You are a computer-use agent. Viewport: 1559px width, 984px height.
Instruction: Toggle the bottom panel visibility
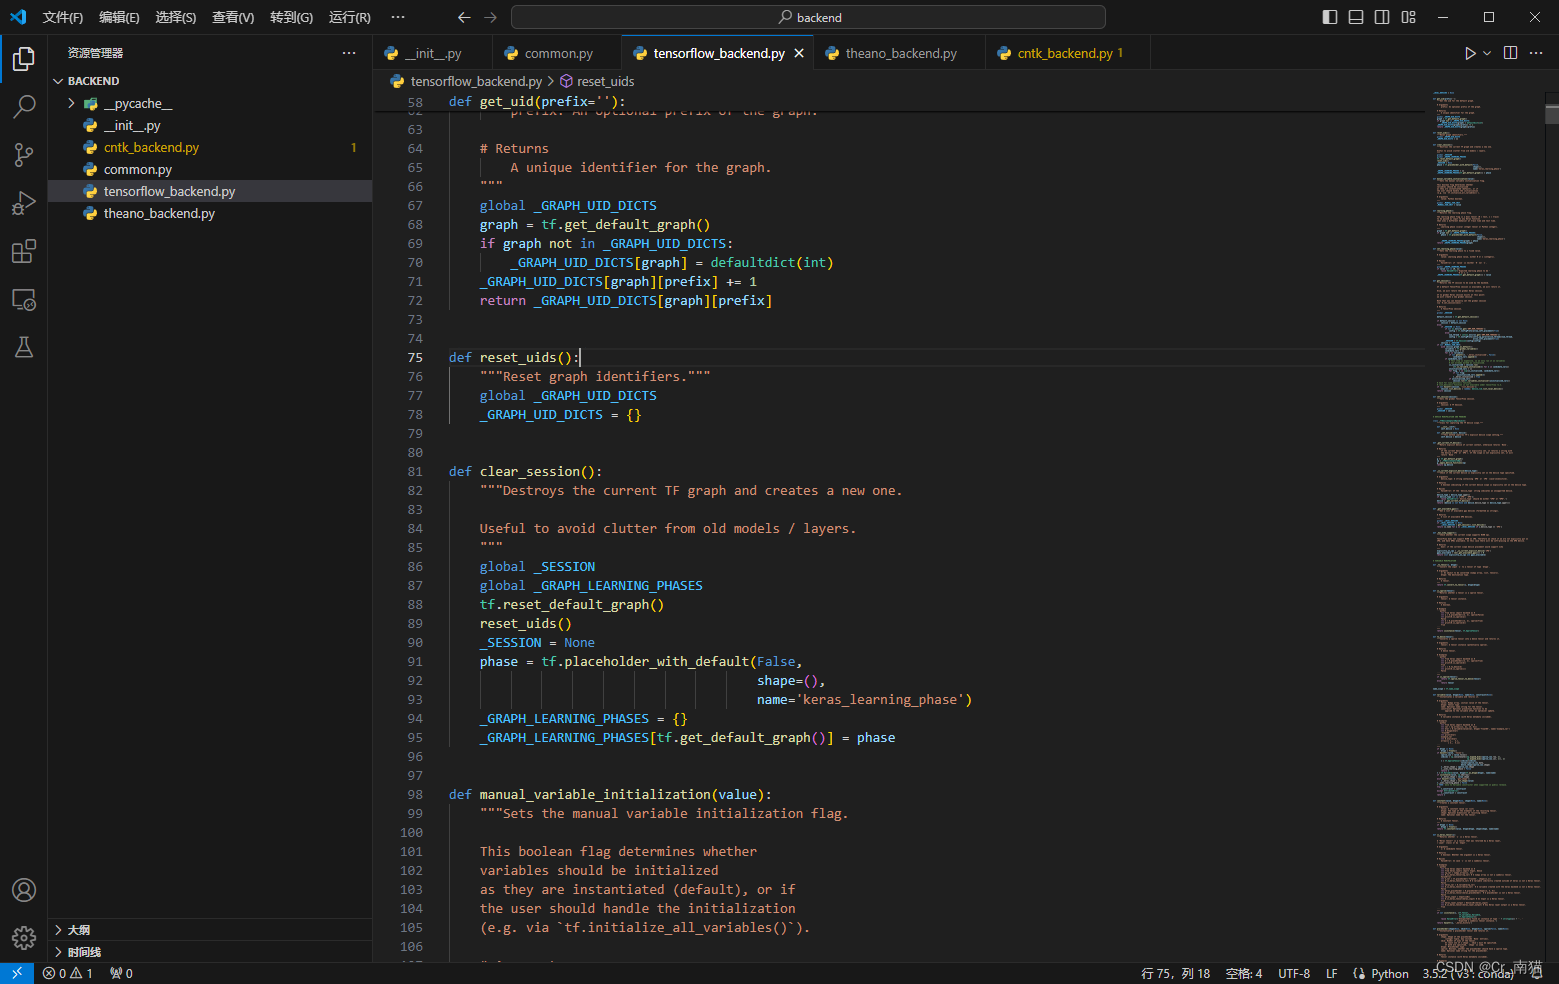point(1355,17)
